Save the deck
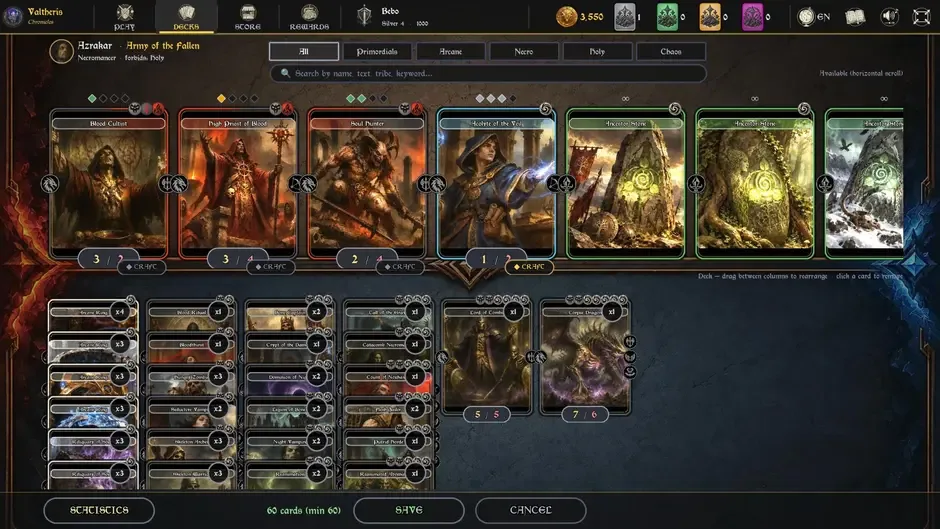Image resolution: width=940 pixels, height=529 pixels. [409, 510]
